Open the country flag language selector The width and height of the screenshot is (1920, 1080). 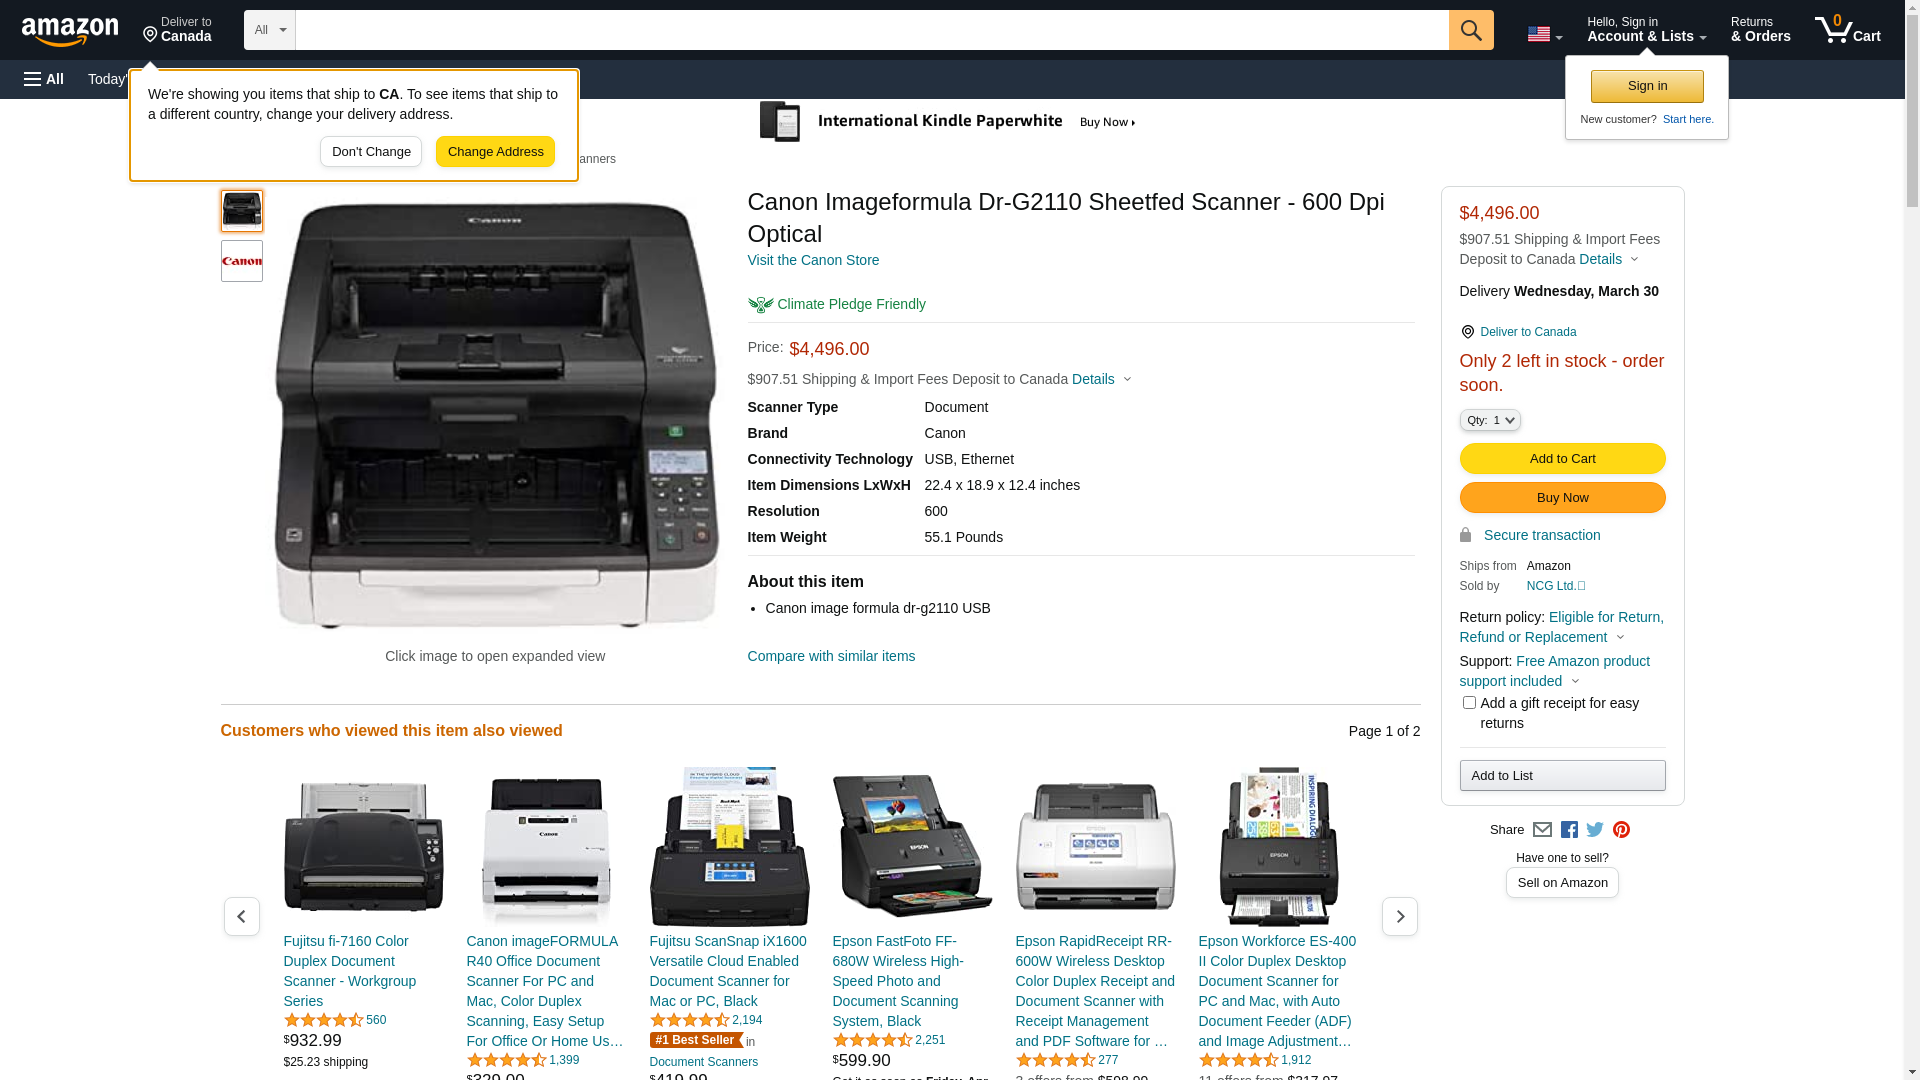[x=1544, y=34]
